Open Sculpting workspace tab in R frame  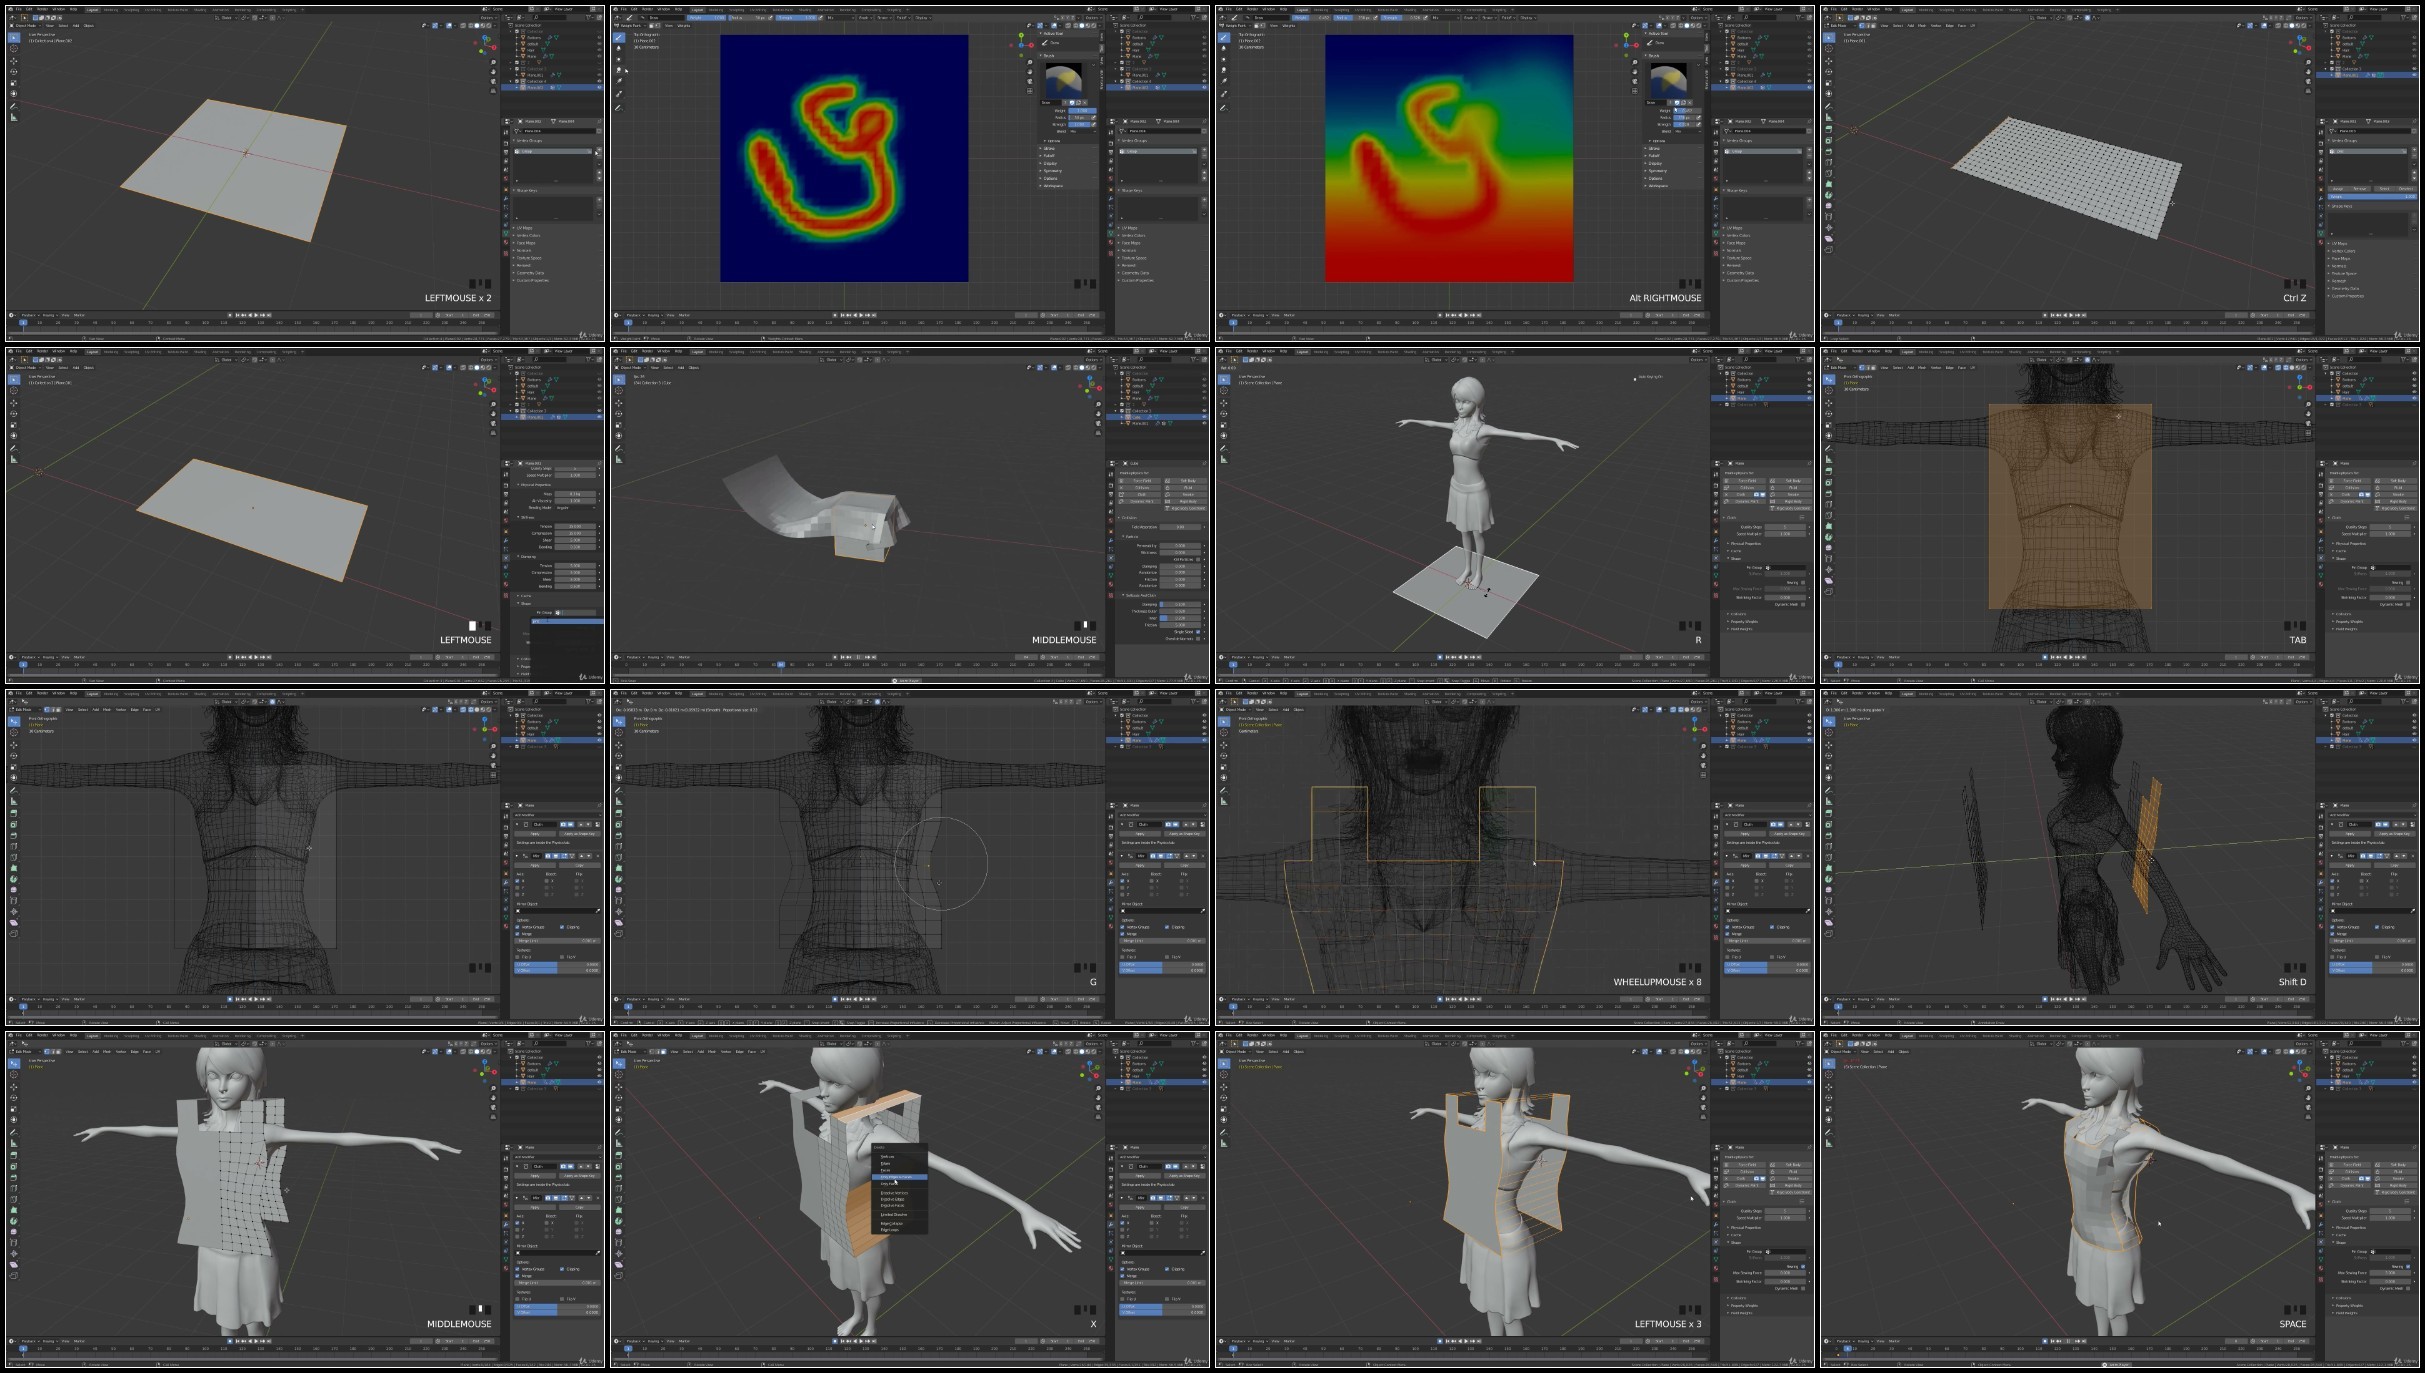[x=1341, y=352]
